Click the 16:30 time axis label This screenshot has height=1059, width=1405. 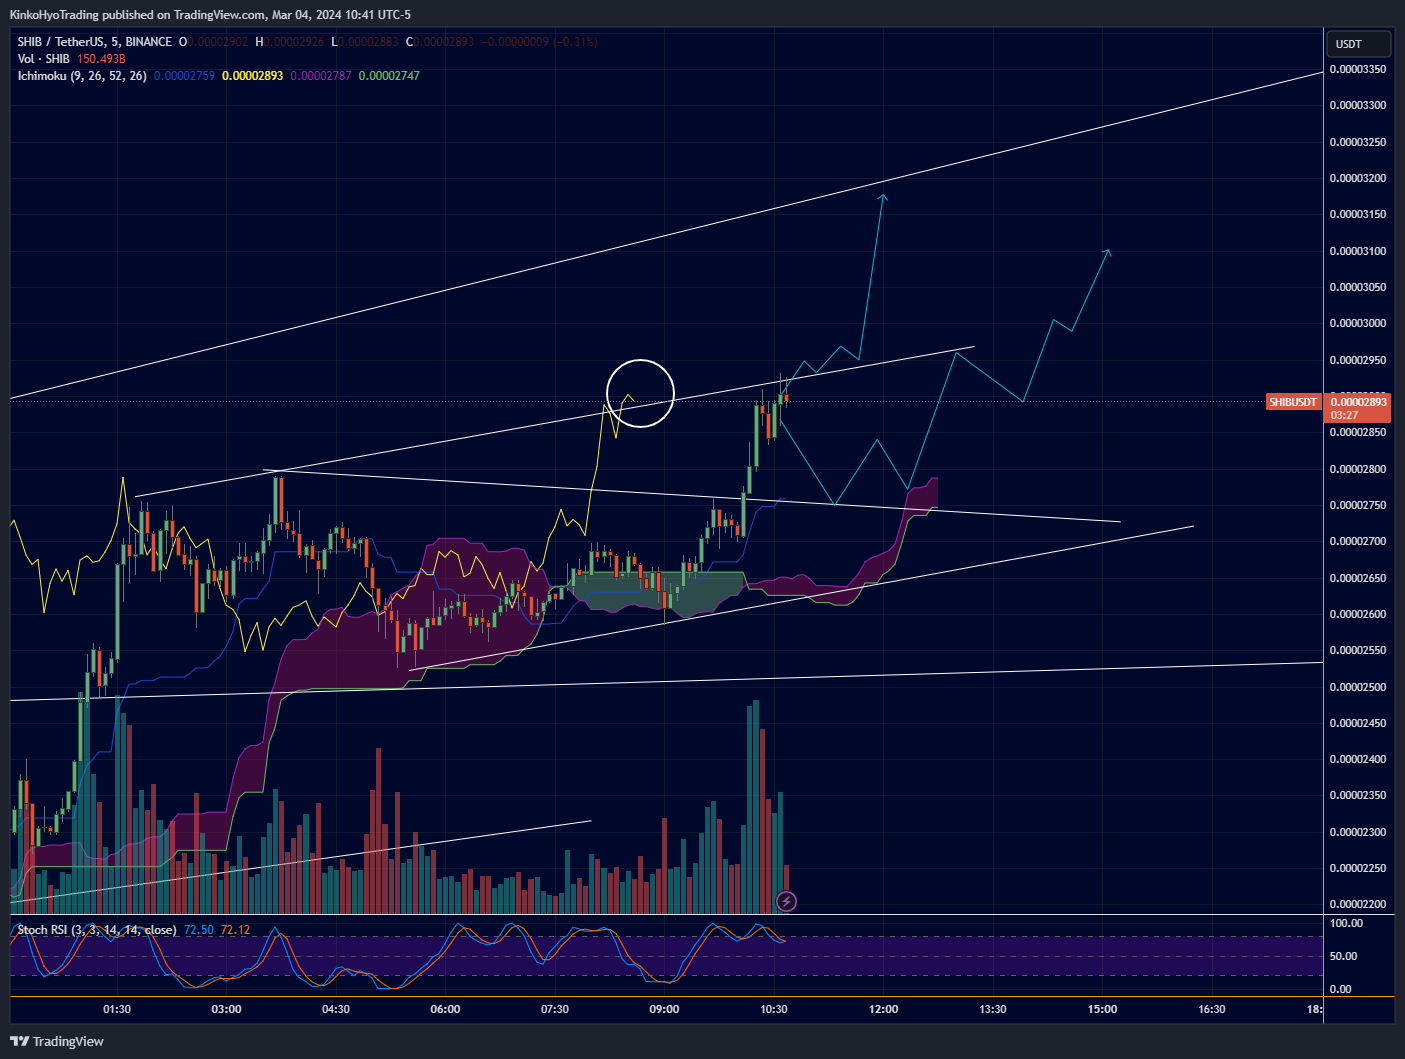click(1212, 1009)
